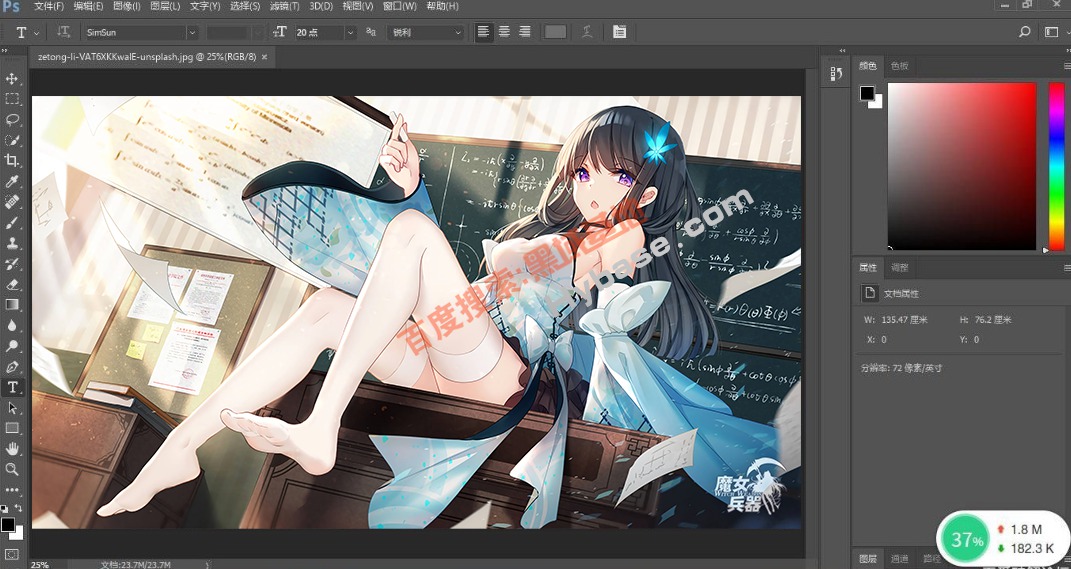Image resolution: width=1071 pixels, height=569 pixels.
Task: Open the extra tools ellipsis button
Action: click(x=12, y=490)
